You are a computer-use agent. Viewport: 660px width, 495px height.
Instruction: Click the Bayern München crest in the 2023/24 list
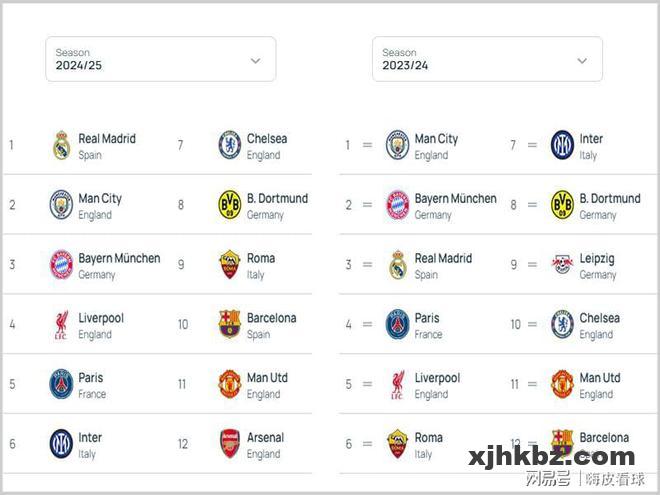(398, 205)
